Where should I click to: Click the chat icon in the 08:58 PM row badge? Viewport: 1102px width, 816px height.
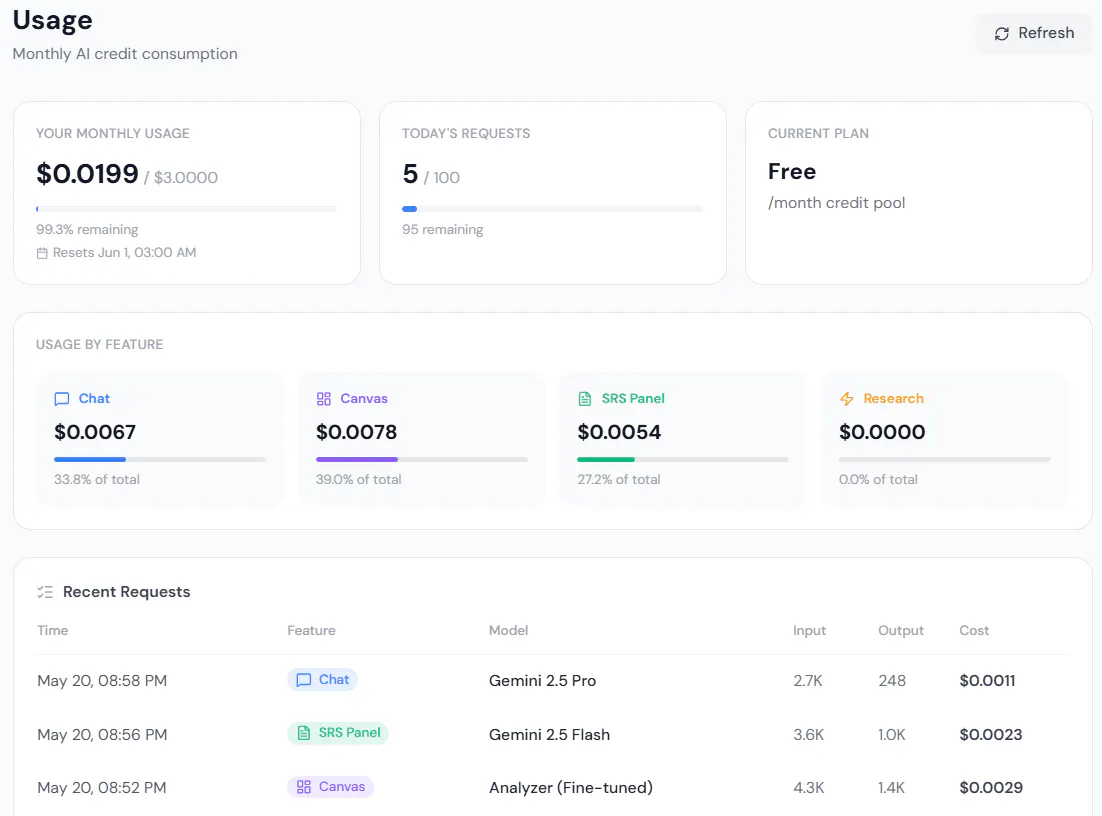click(304, 680)
